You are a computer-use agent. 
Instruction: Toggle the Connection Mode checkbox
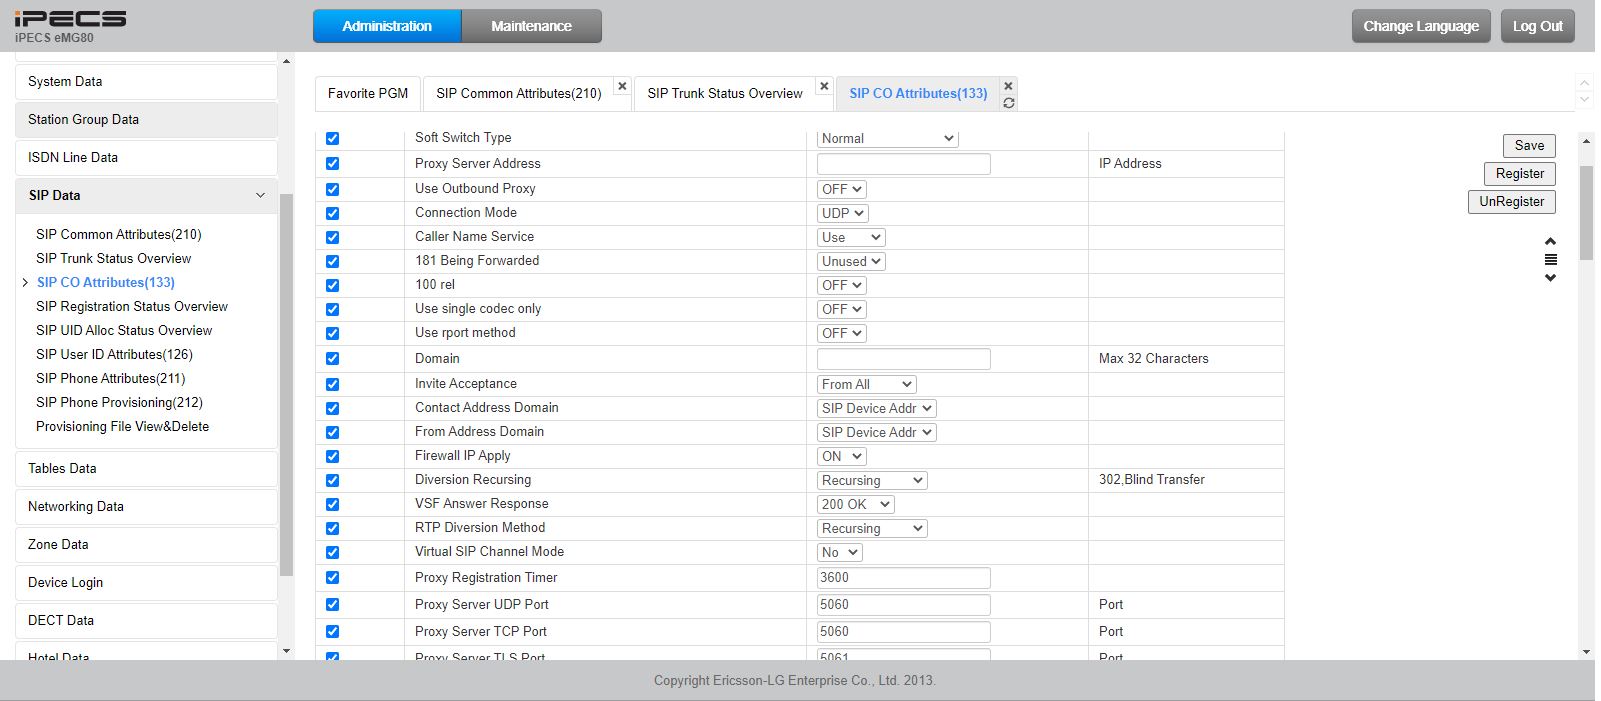click(332, 213)
